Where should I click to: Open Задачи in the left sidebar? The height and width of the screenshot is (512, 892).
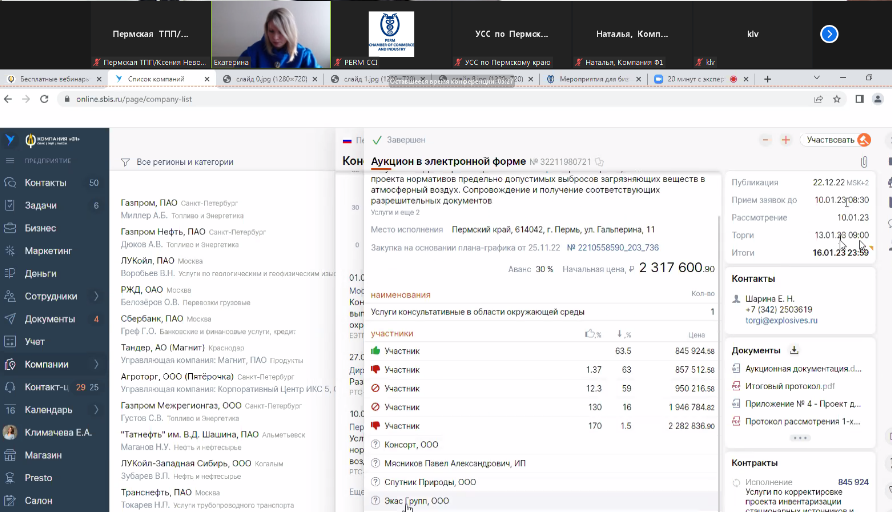click(x=41, y=205)
